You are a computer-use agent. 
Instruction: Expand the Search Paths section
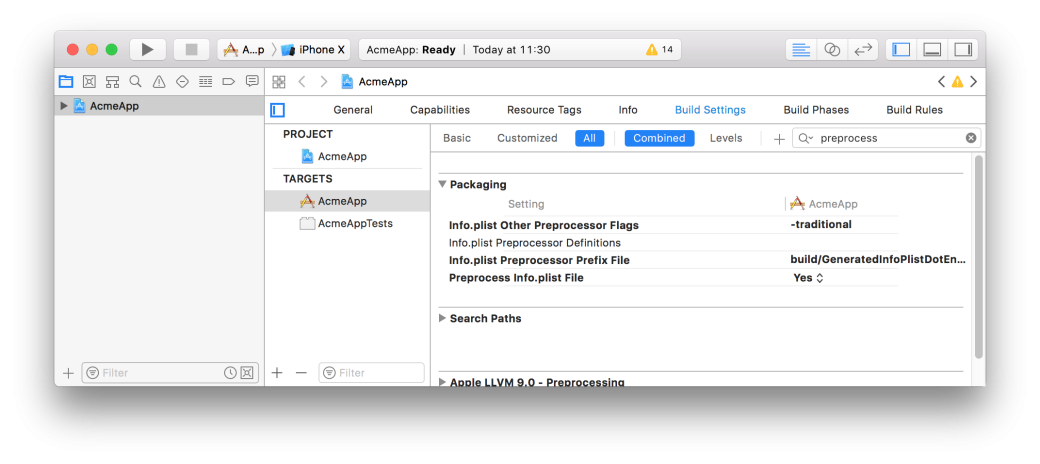(442, 319)
